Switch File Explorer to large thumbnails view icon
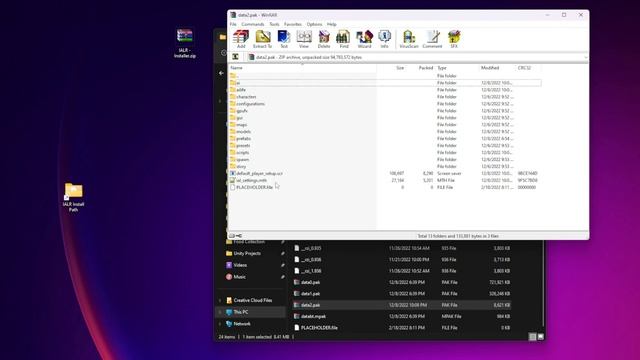This screenshot has width=640, height=360. [540, 337]
